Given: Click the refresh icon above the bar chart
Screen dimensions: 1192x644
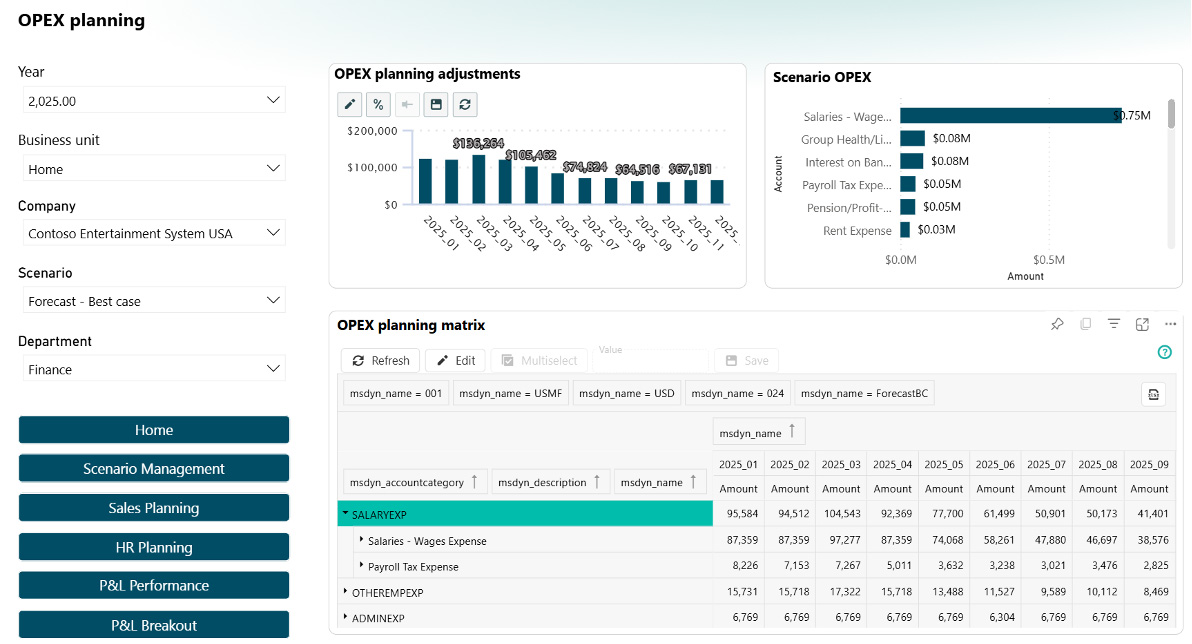Looking at the screenshot, I should click(x=464, y=104).
